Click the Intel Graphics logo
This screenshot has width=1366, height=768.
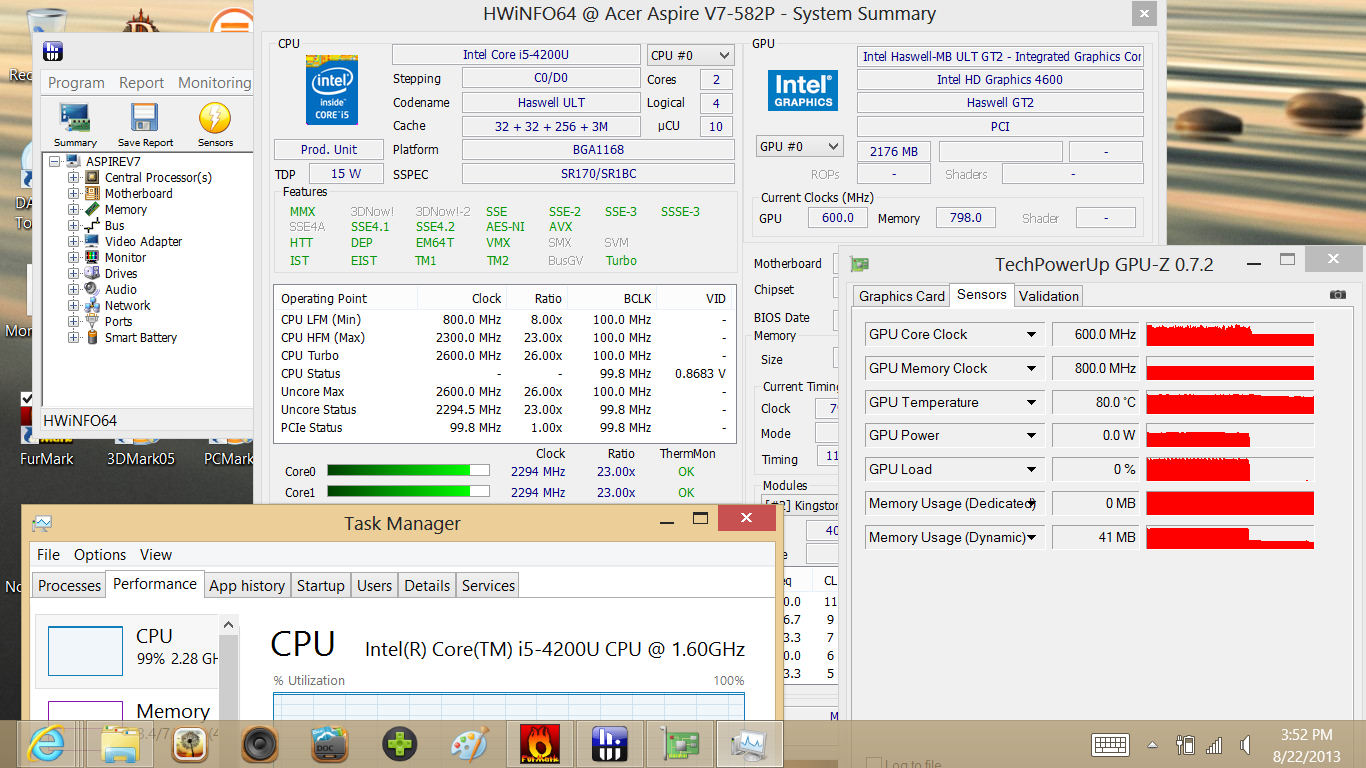803,89
